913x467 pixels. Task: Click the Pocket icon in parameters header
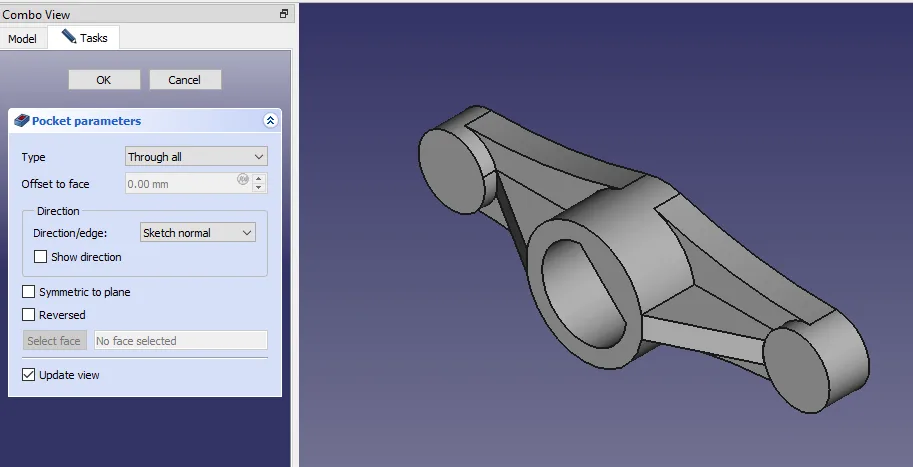(x=21, y=121)
